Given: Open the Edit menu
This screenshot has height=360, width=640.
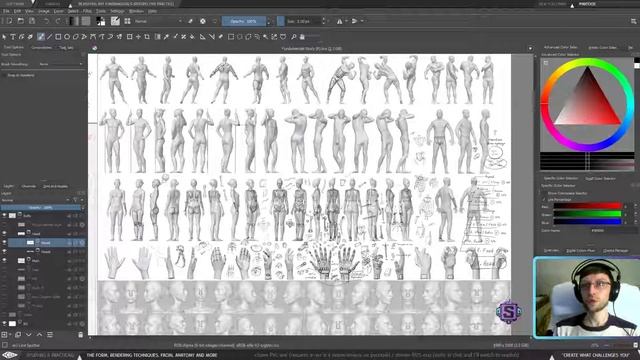Looking at the screenshot, I should (x=17, y=11).
